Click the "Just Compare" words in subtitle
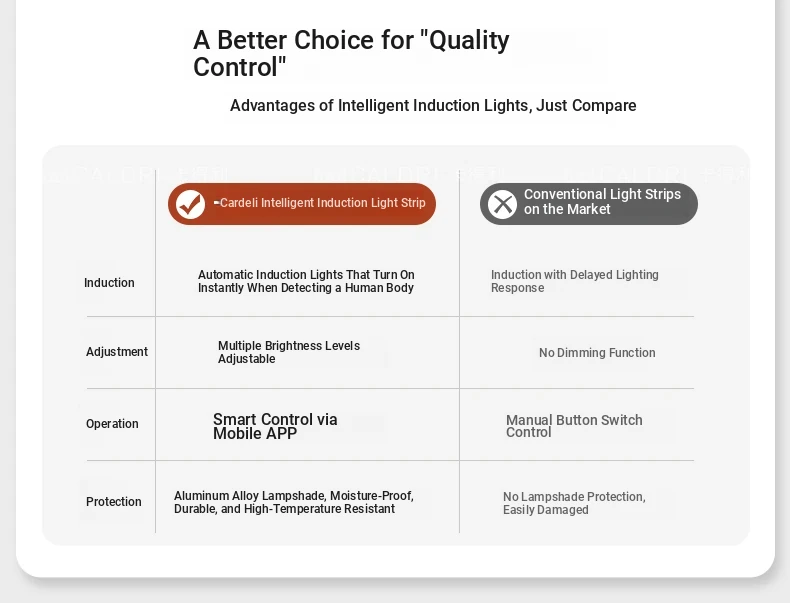790x603 pixels. tap(586, 105)
